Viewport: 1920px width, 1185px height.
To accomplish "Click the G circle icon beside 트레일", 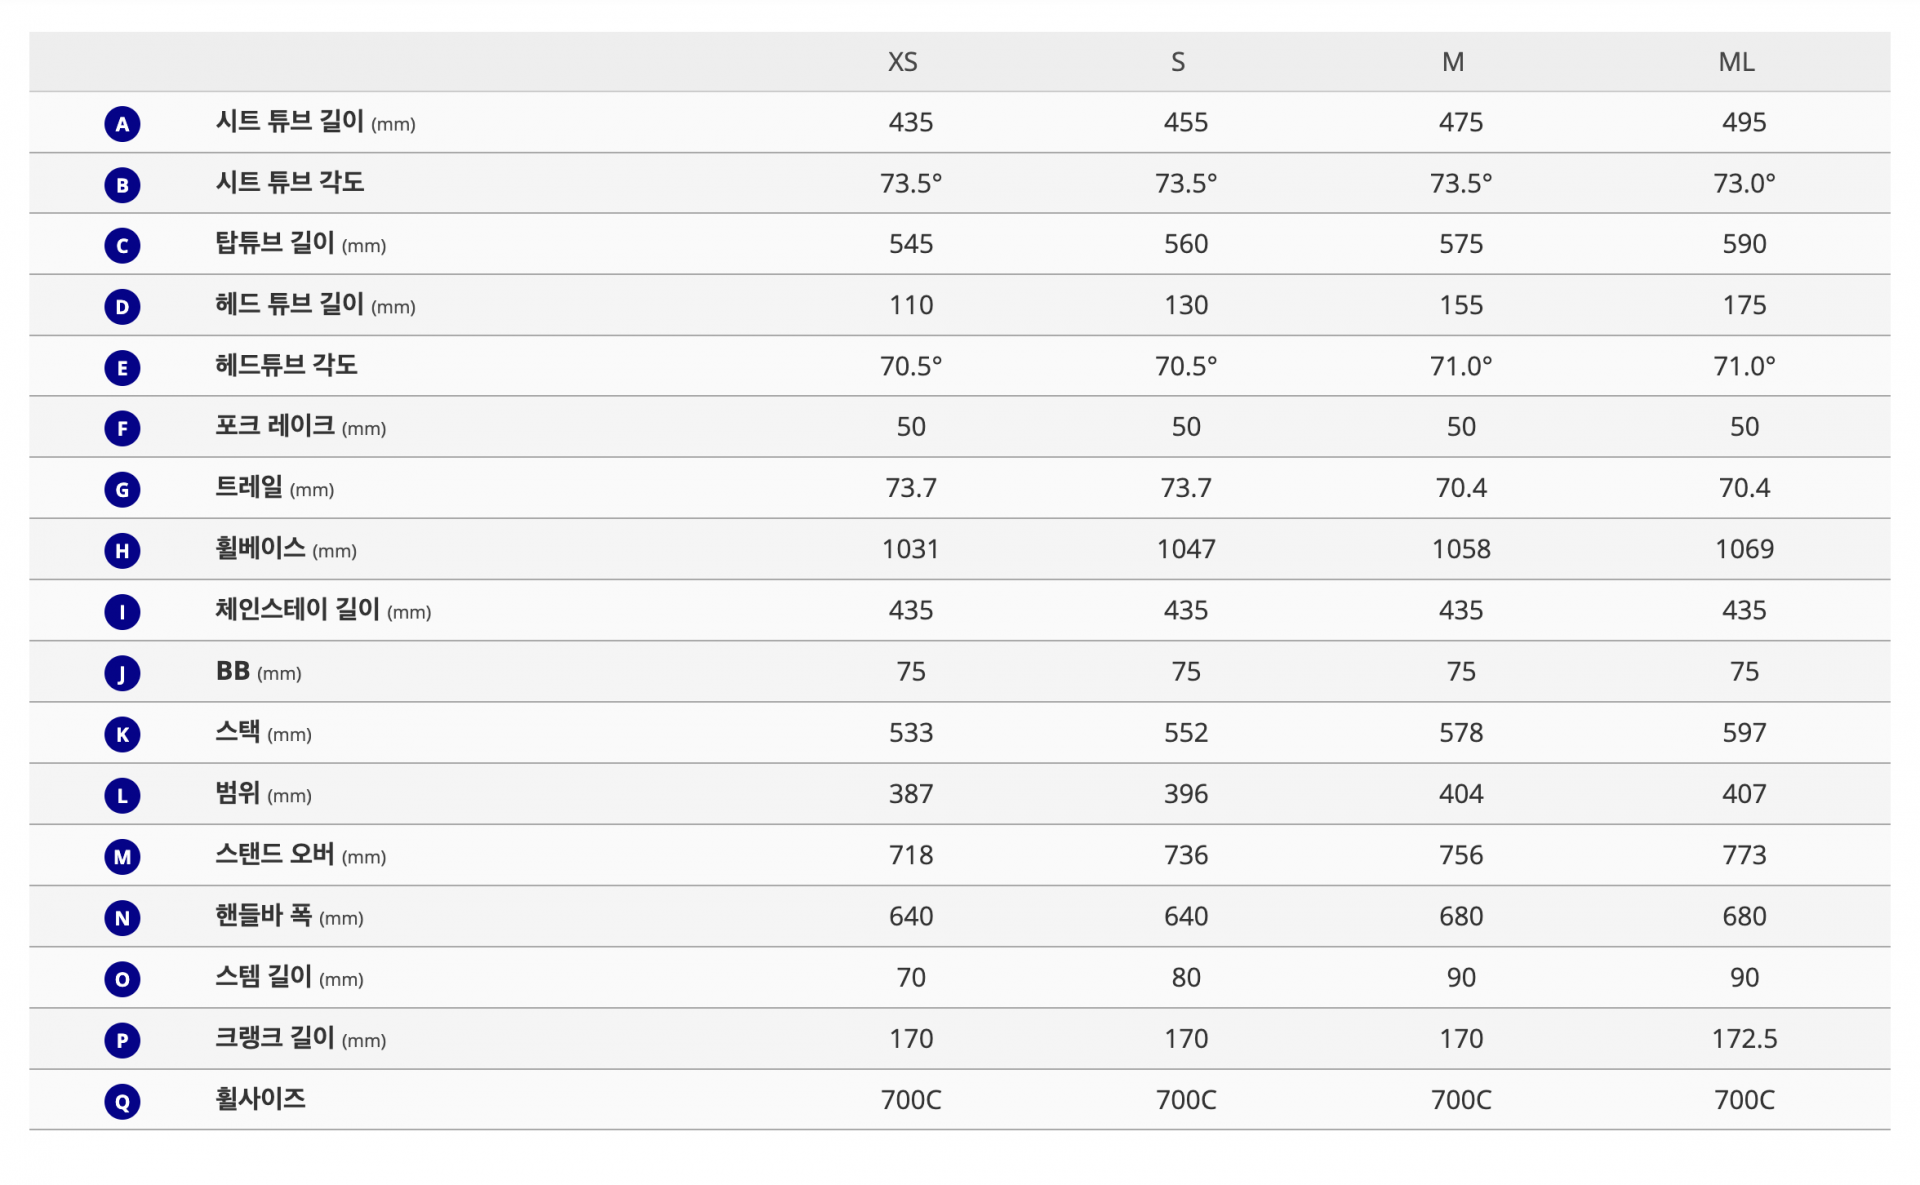I will tap(122, 490).
